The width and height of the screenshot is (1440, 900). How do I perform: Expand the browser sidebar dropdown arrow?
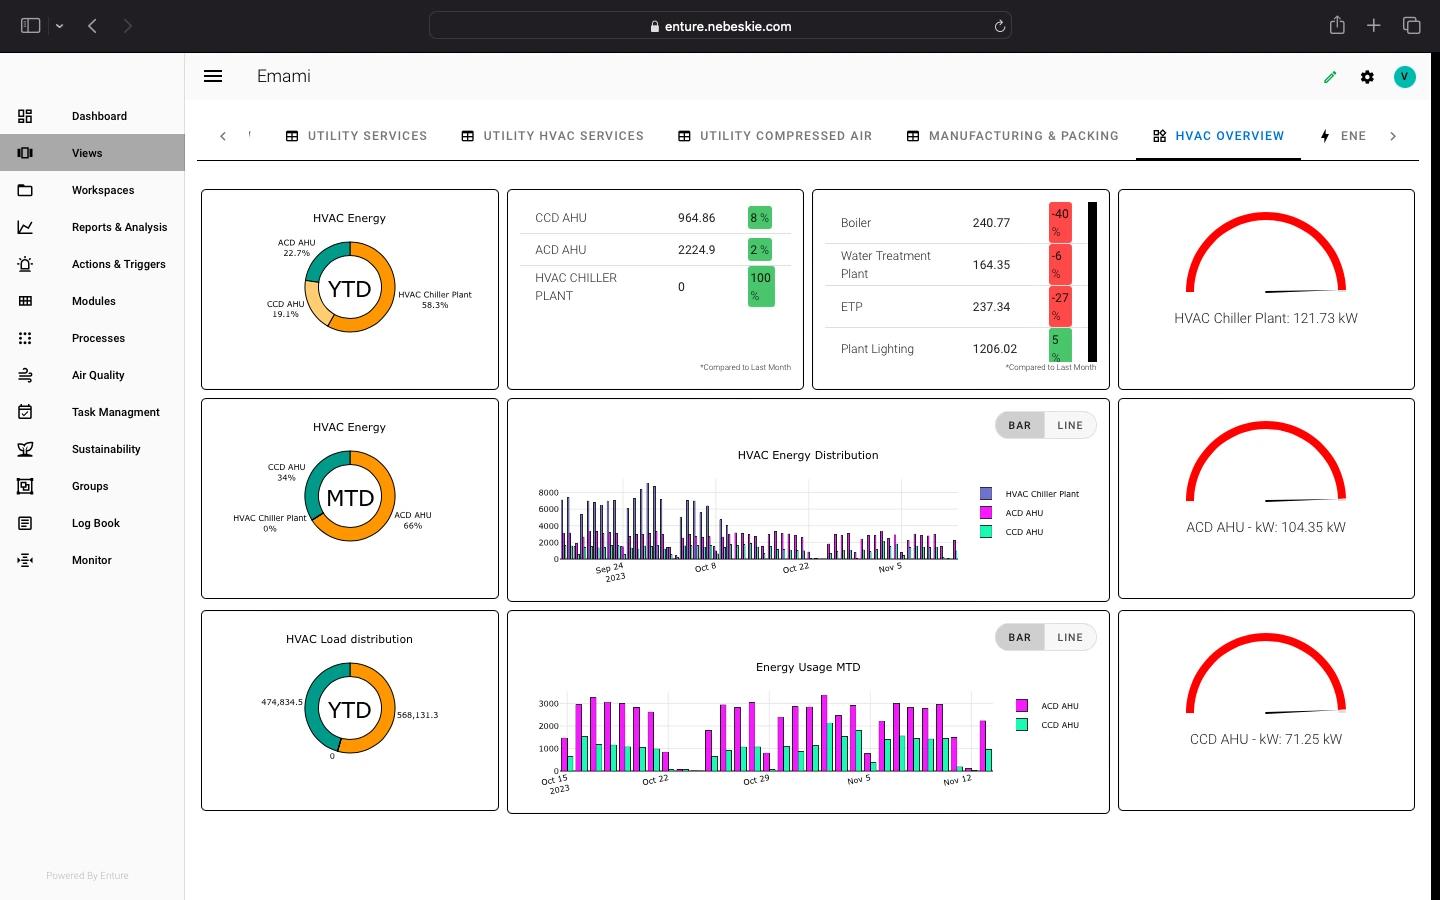pos(60,26)
